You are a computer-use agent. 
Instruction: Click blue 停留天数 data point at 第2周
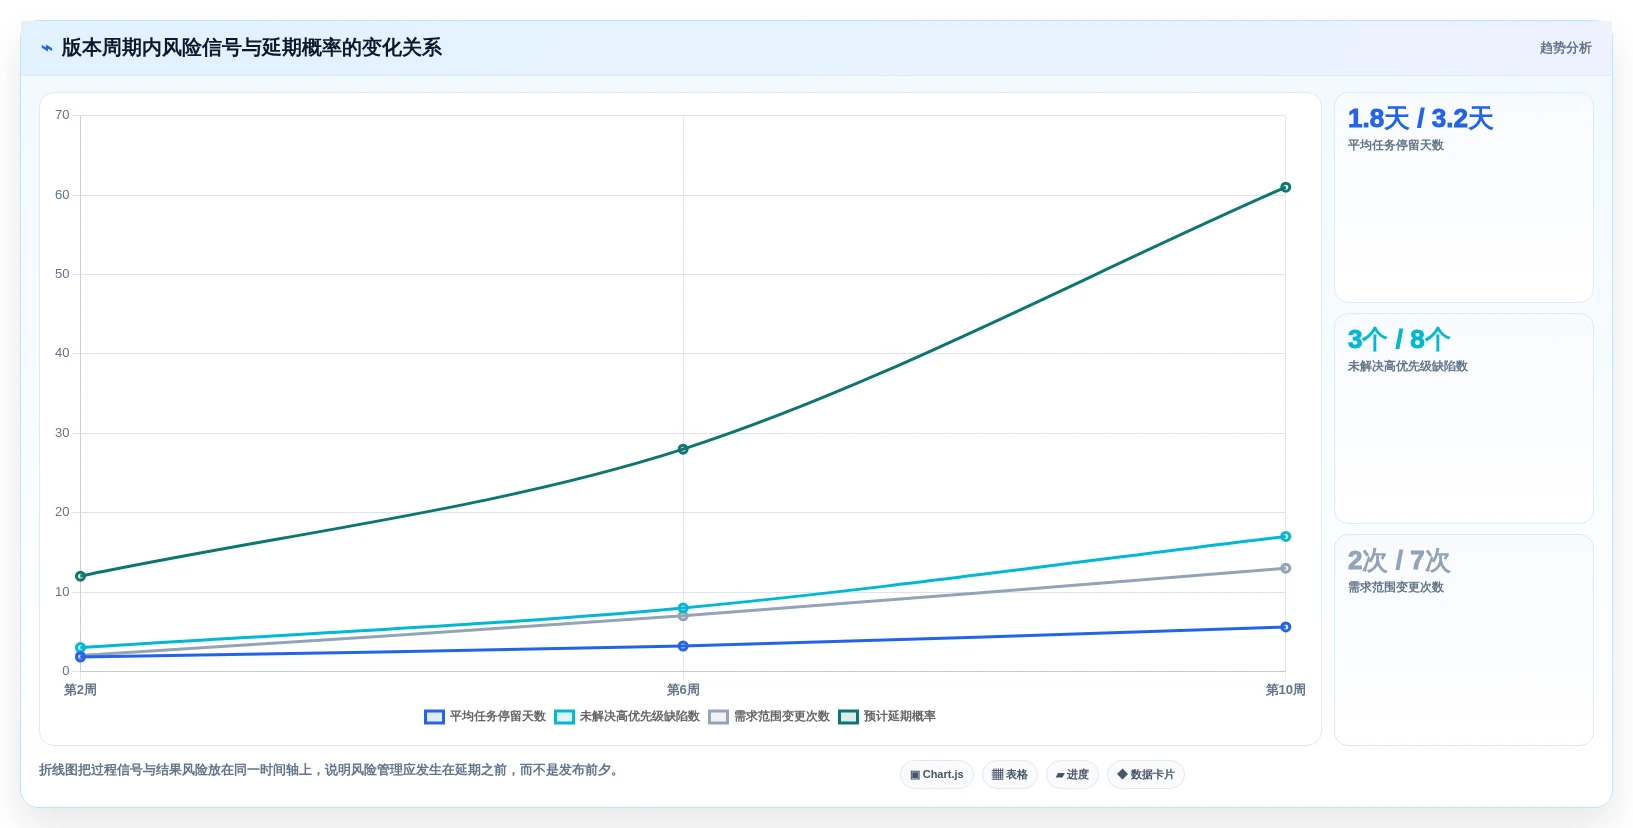(81, 657)
